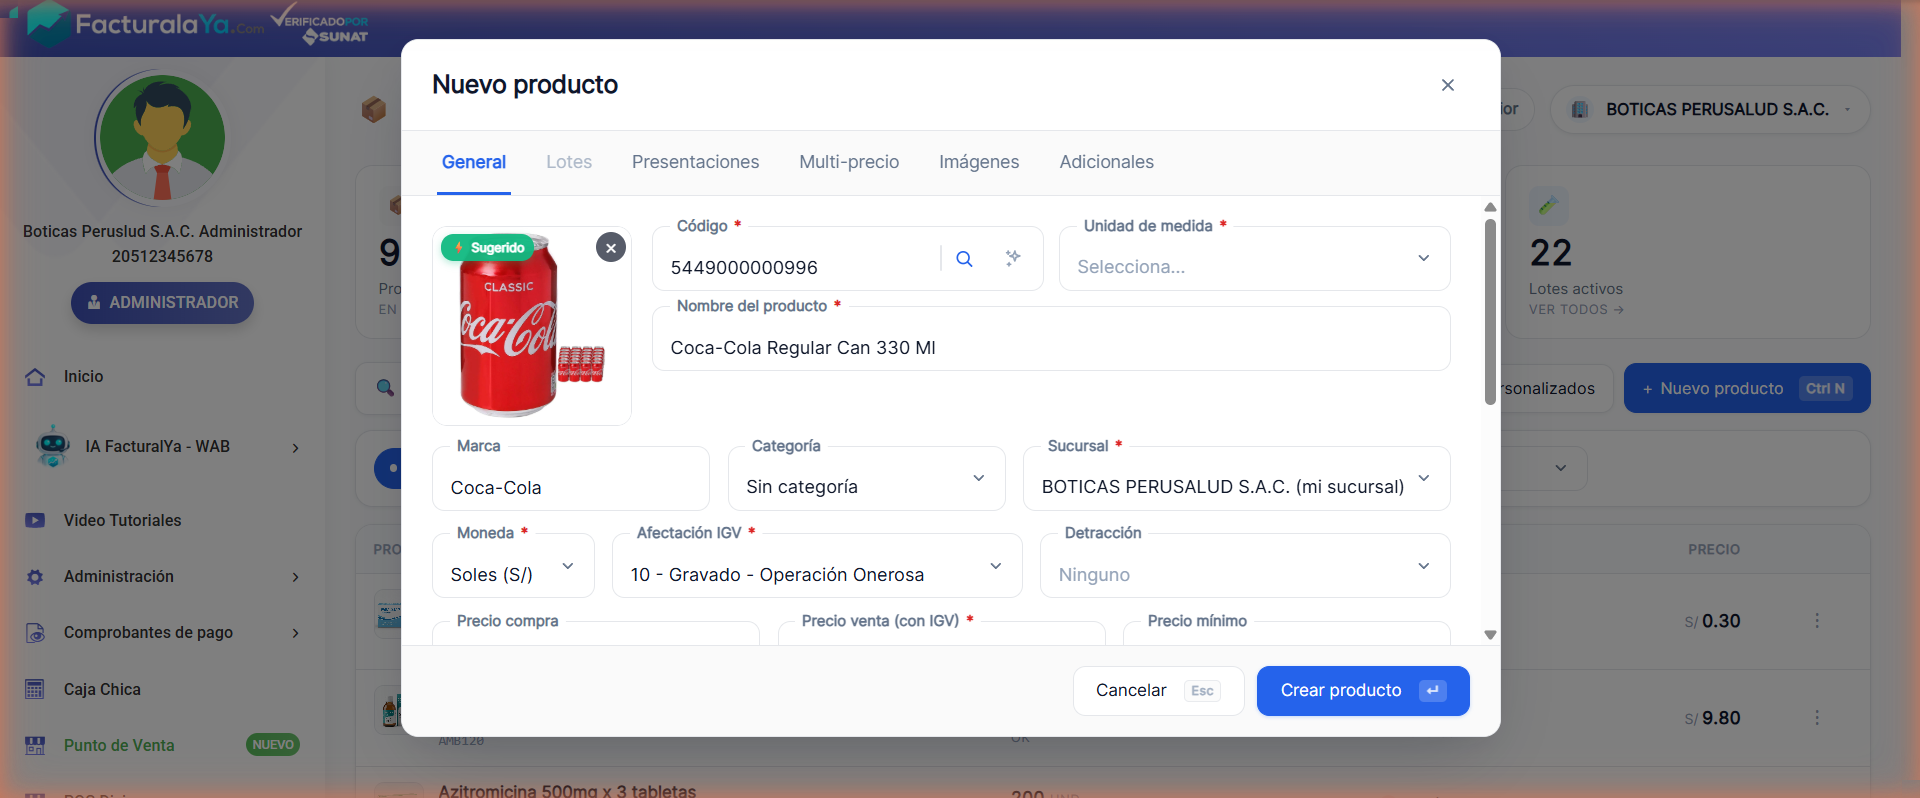Click the Inicio home icon in sidebar
This screenshot has height=798, width=1920.
coord(35,377)
